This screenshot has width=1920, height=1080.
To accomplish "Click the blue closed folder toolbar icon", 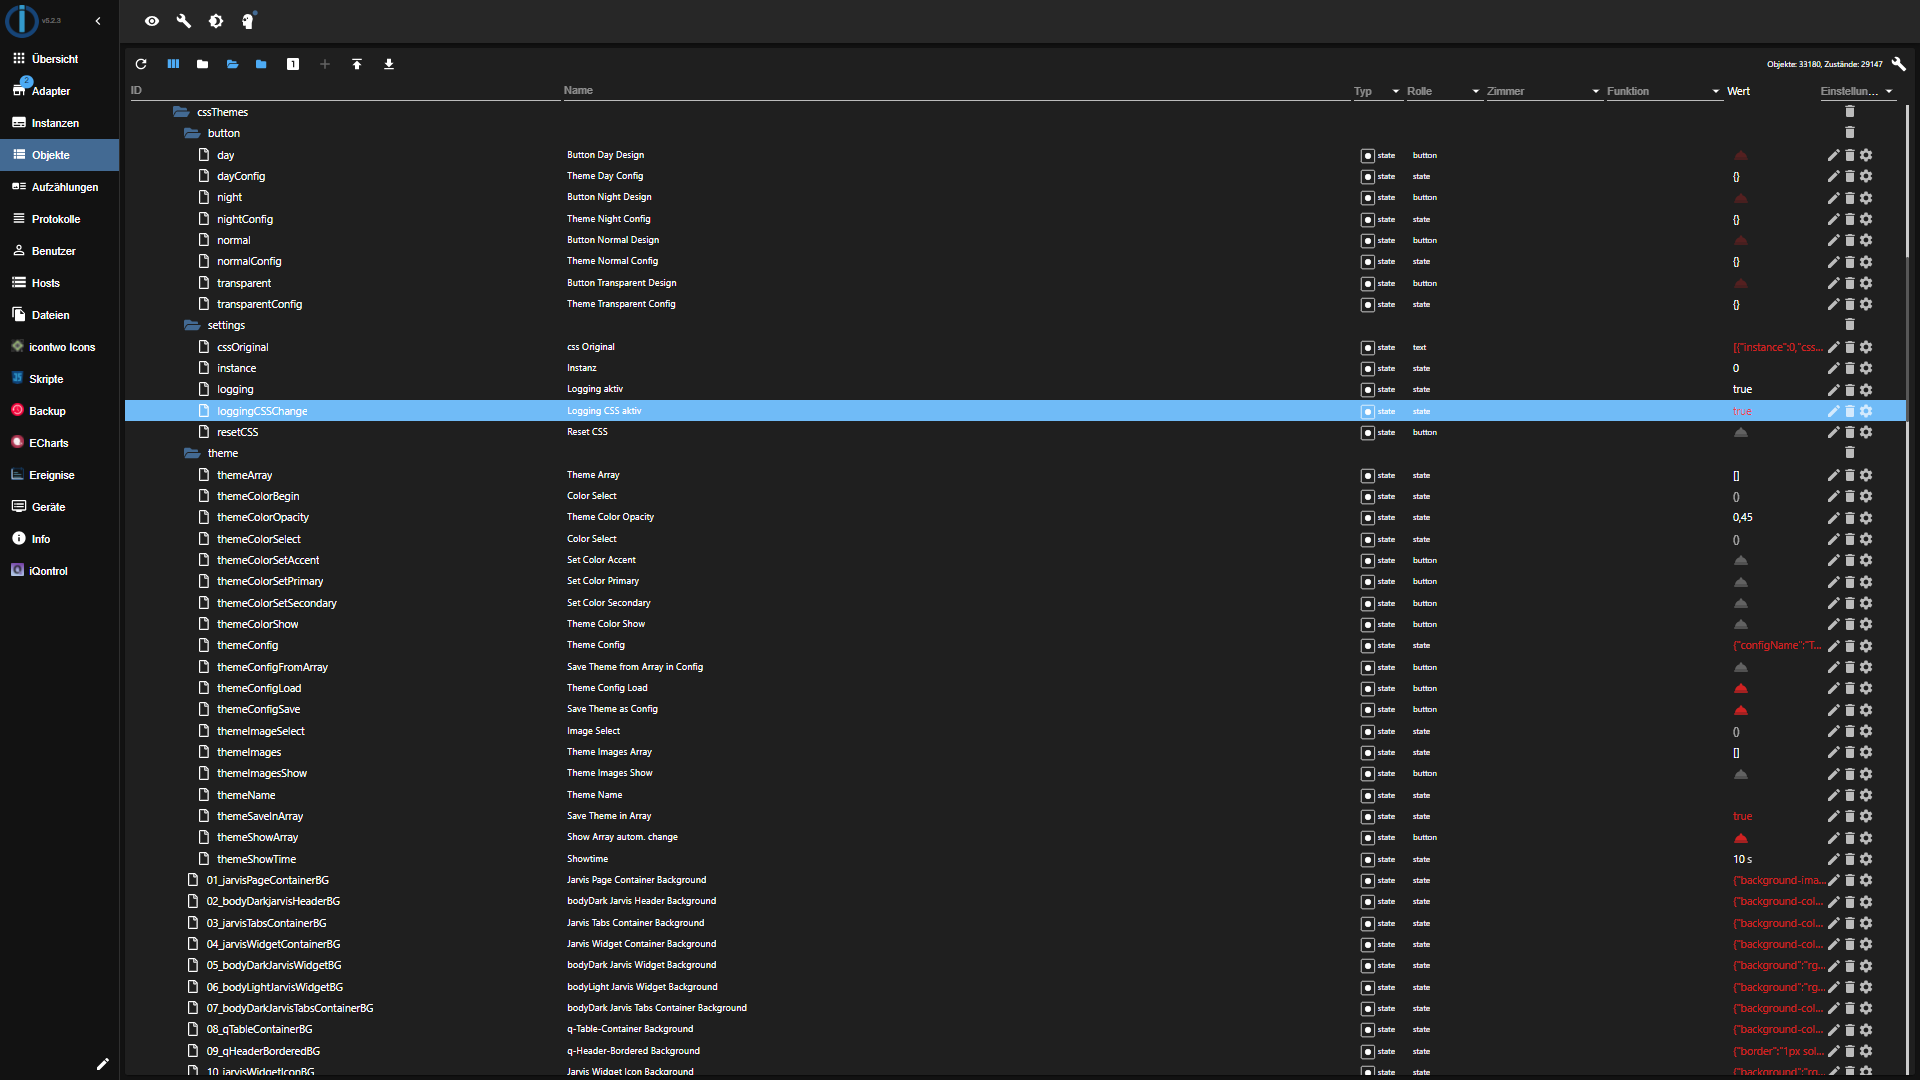I will pyautogui.click(x=261, y=64).
